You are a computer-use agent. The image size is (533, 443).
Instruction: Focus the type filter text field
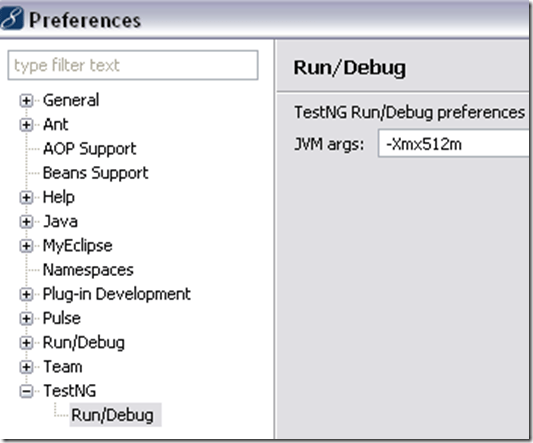133,65
